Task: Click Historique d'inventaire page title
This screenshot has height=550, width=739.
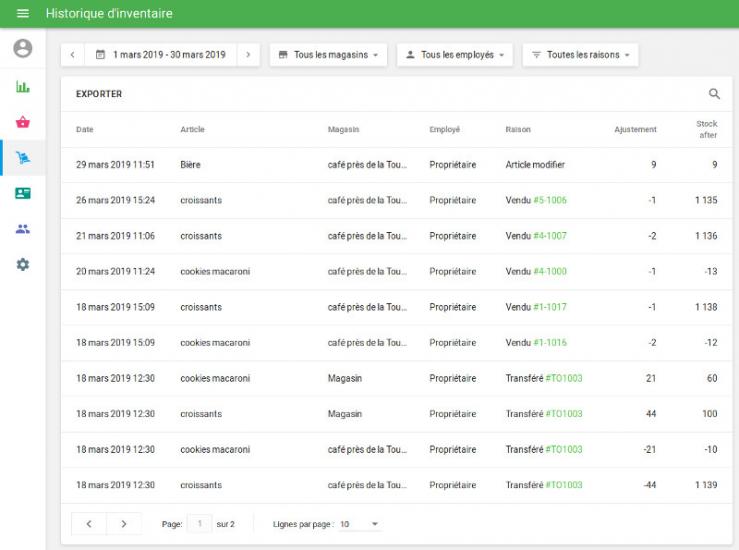Action: pos(109,13)
